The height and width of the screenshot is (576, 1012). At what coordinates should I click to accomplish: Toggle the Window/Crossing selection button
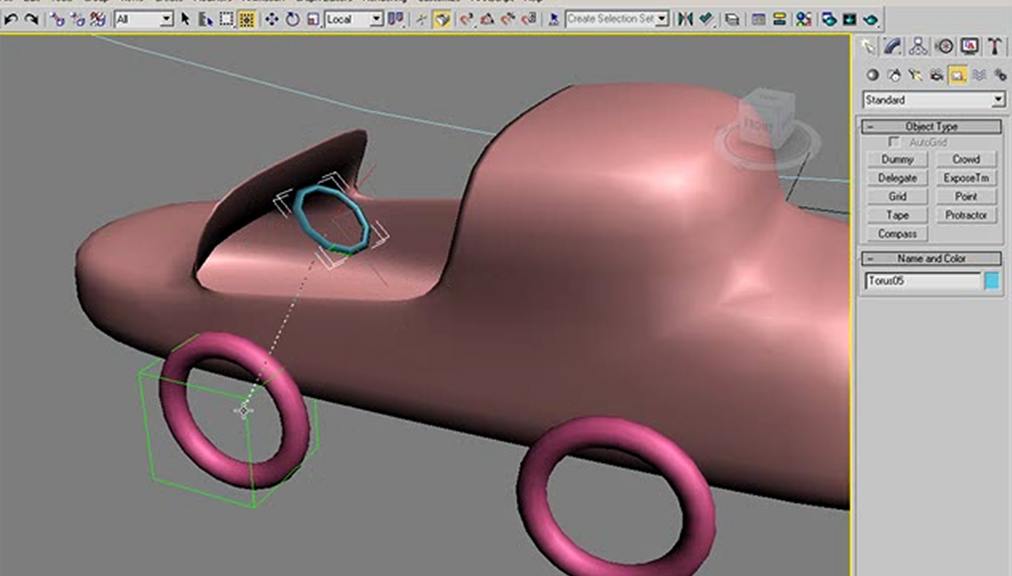pos(246,19)
